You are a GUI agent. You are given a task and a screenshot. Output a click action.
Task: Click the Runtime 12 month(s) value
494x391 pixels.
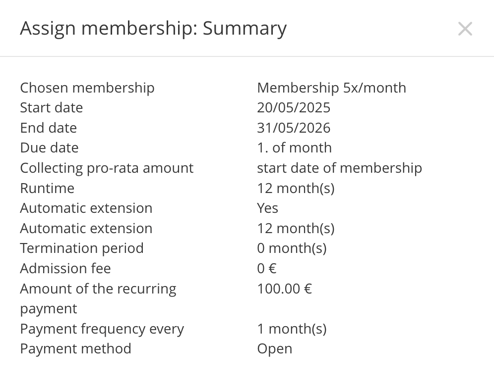click(296, 188)
